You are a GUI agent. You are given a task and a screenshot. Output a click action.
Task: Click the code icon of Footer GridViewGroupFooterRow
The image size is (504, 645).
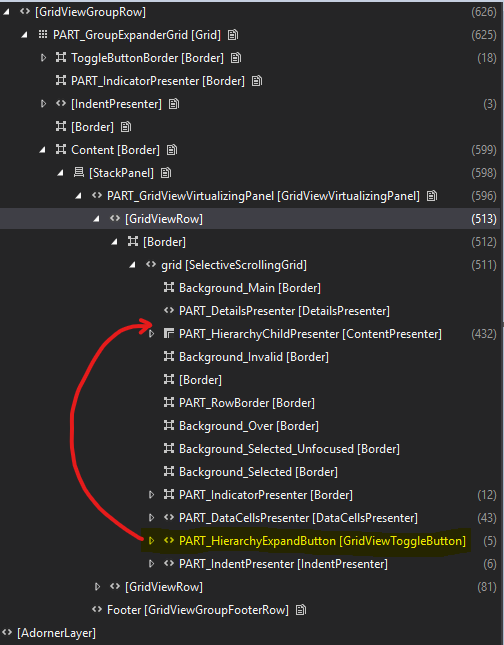(x=97, y=610)
